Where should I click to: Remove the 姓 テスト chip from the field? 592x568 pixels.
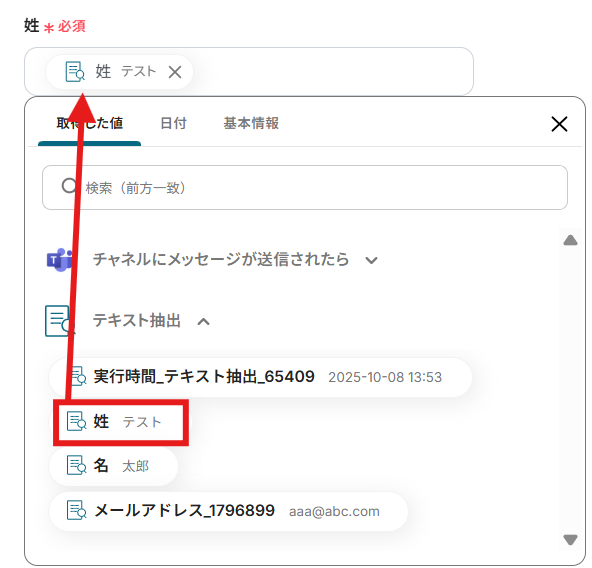[175, 72]
